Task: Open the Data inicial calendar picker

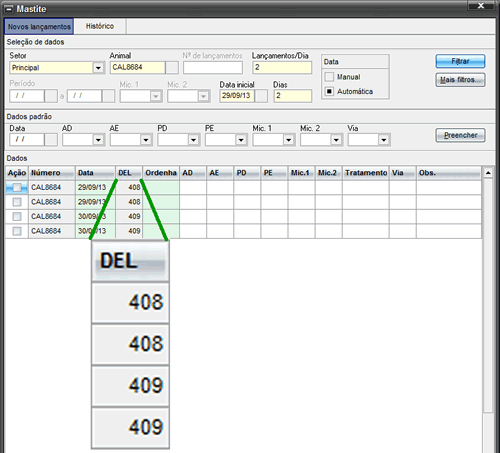Action: pos(261,96)
